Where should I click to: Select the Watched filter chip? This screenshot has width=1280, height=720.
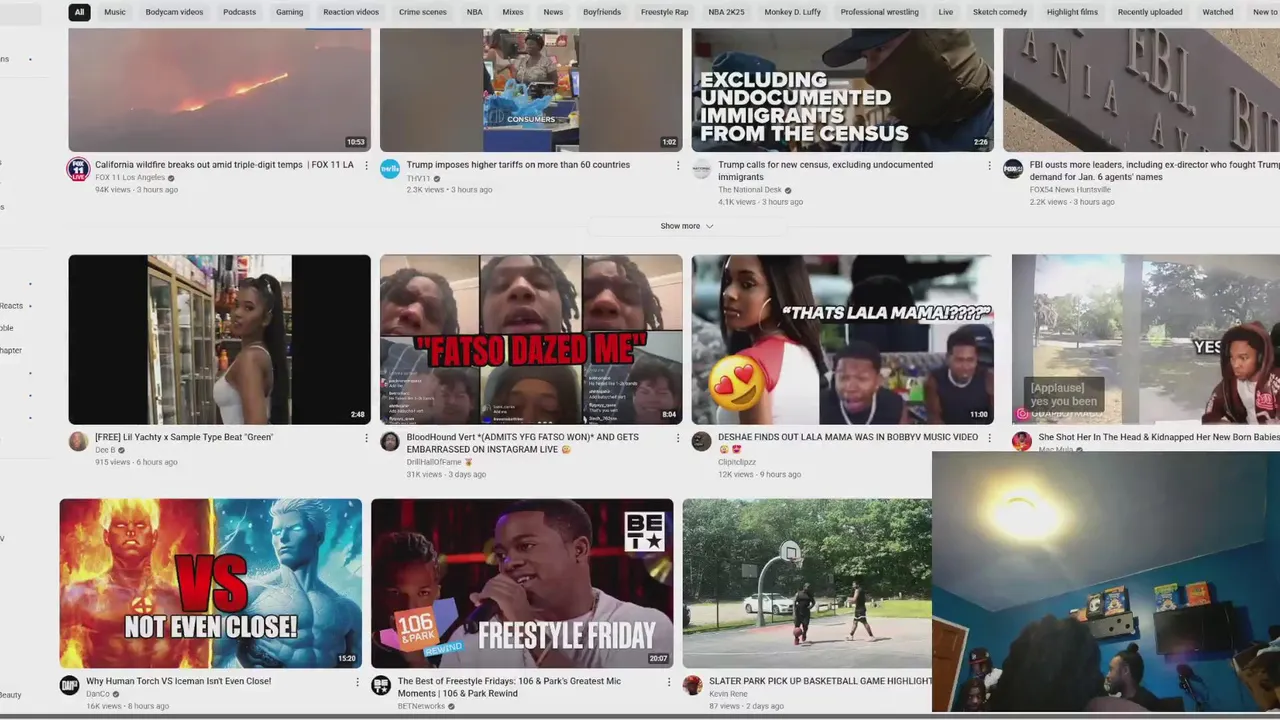coord(1217,12)
